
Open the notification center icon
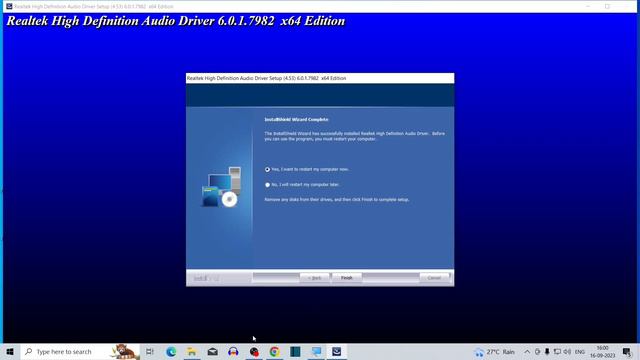(627, 351)
